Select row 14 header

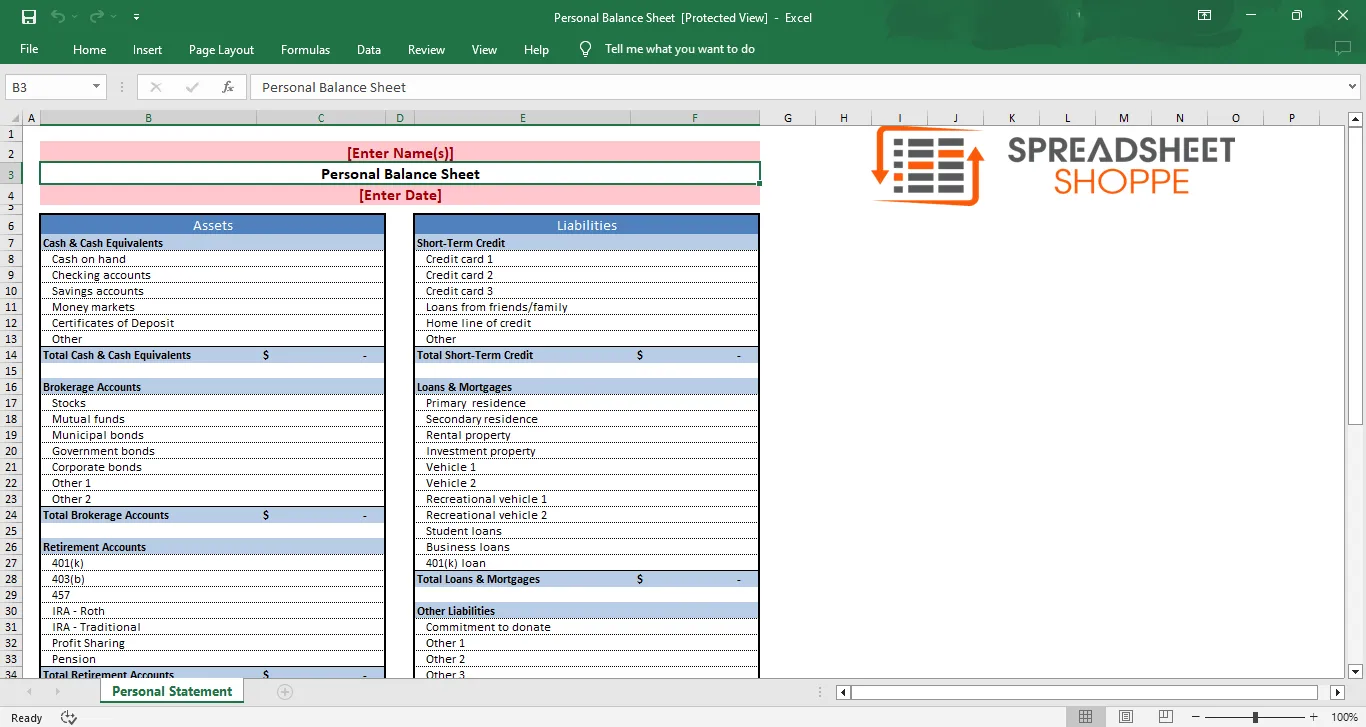tap(11, 355)
